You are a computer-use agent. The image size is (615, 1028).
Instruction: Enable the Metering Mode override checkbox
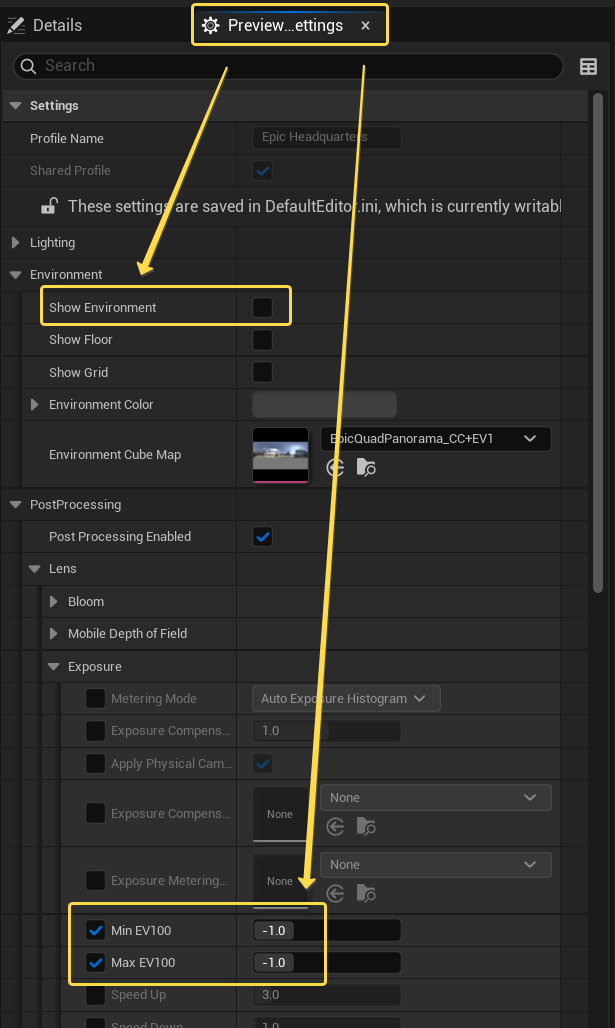click(95, 698)
